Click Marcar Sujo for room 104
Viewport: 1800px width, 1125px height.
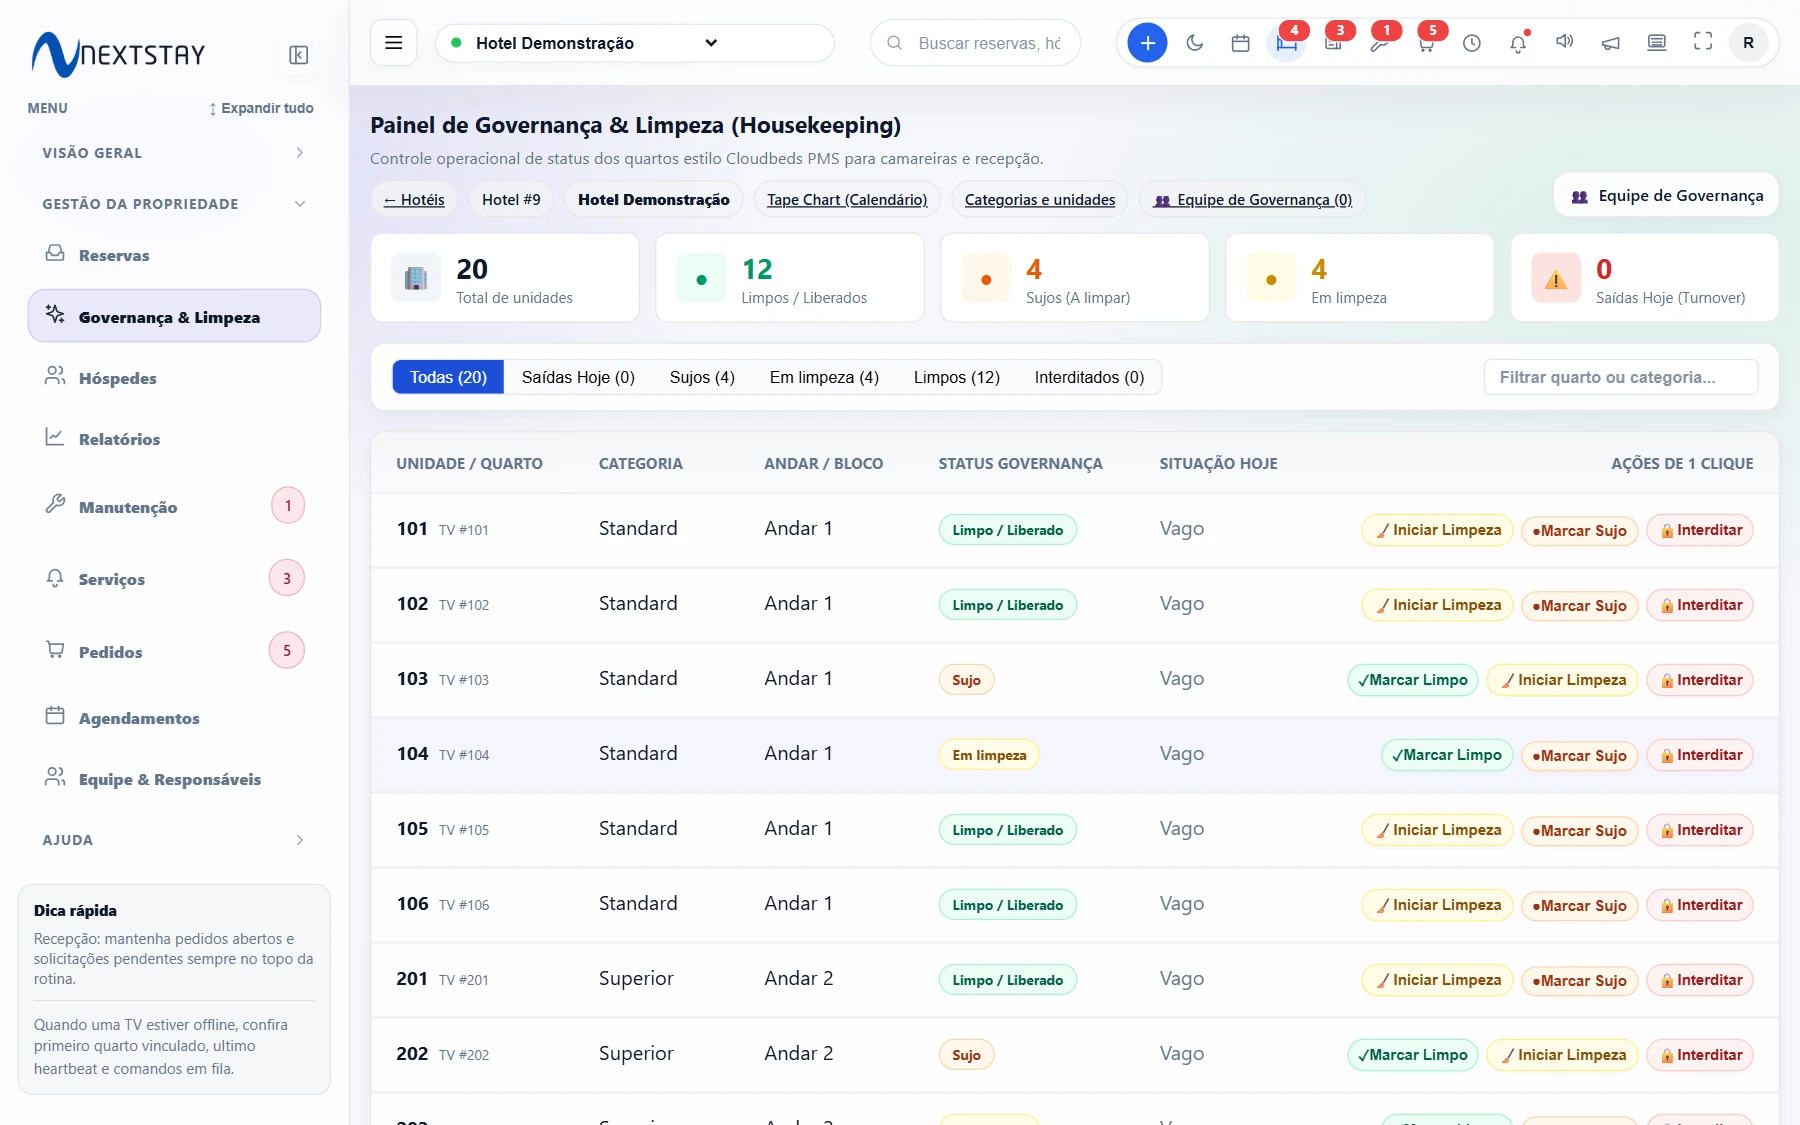pyautogui.click(x=1579, y=755)
